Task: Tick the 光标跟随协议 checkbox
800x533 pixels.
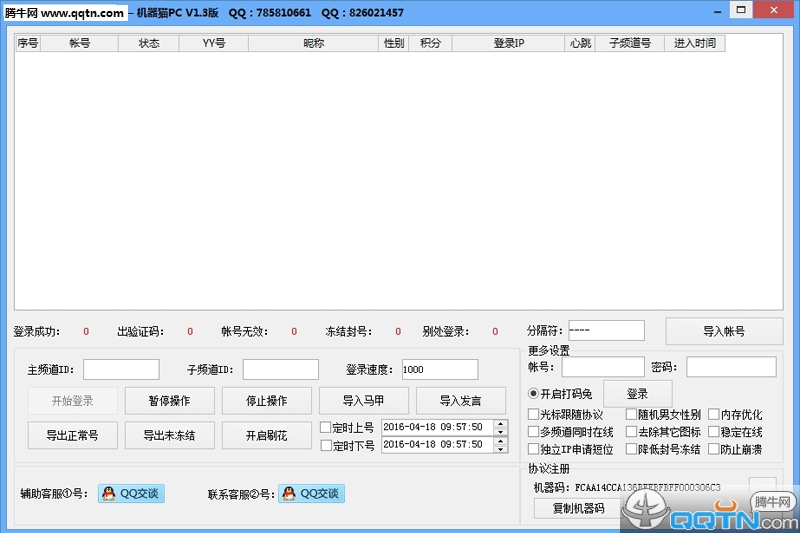Action: tap(533, 415)
